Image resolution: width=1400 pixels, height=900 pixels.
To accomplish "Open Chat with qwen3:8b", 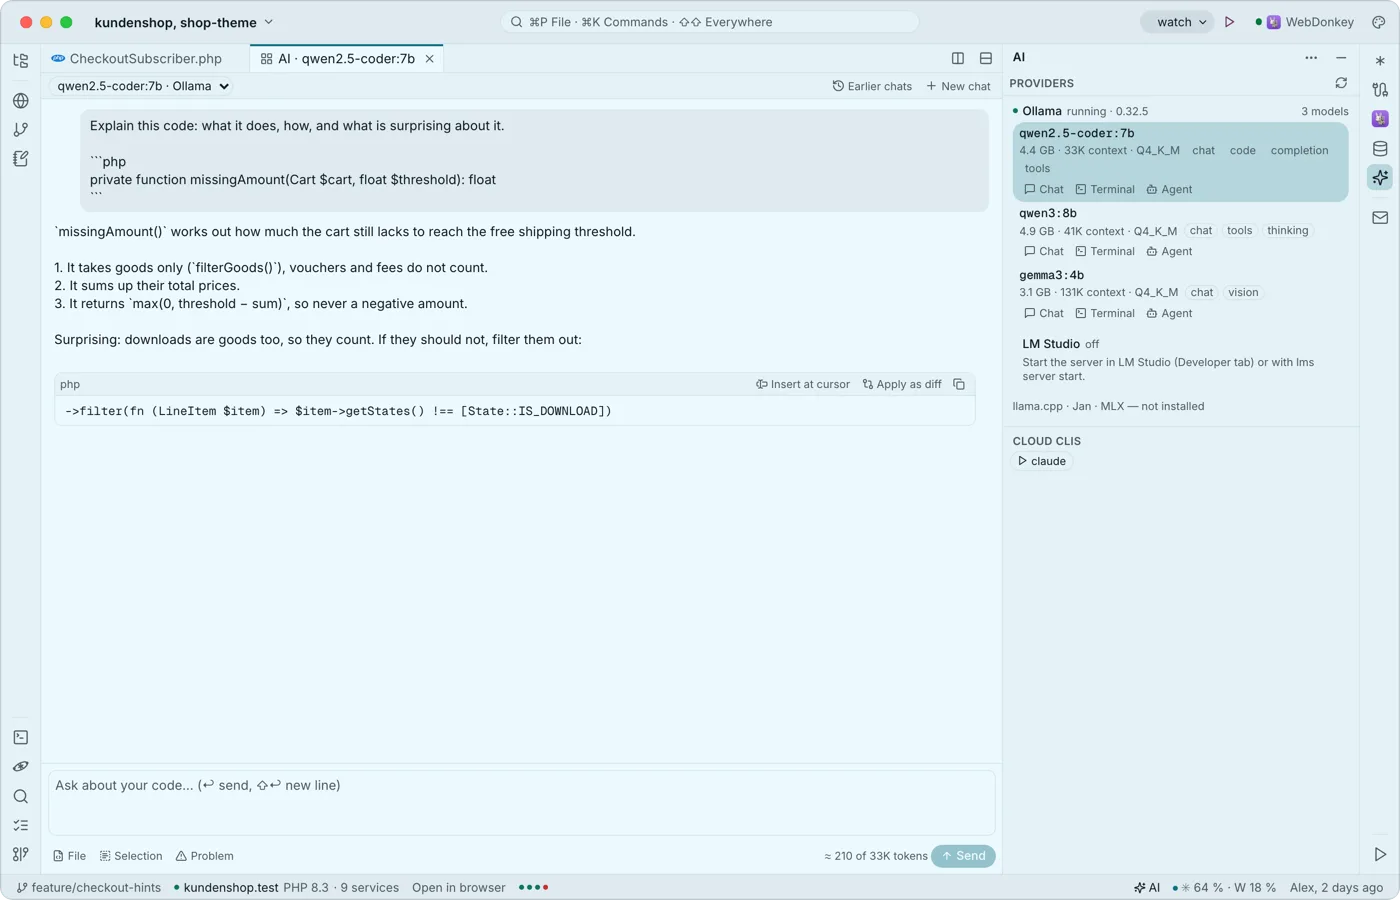I will [1044, 252].
